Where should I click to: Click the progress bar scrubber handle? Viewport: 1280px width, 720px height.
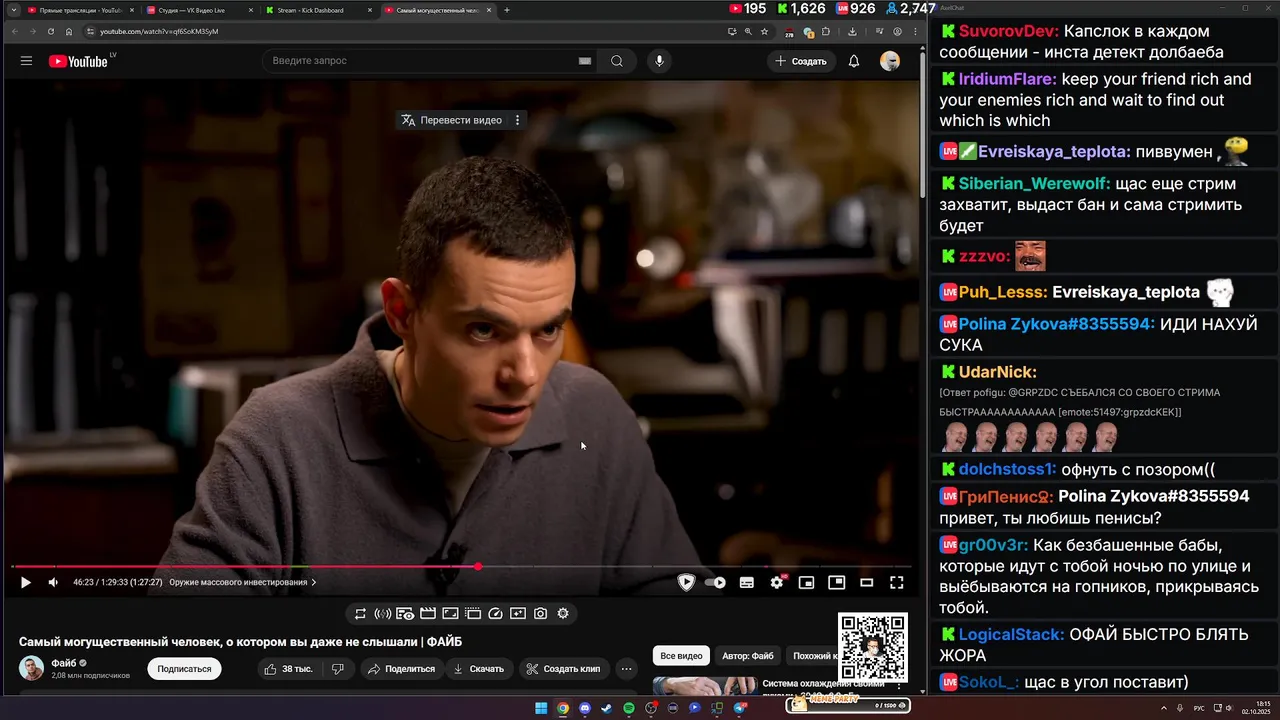click(478, 567)
